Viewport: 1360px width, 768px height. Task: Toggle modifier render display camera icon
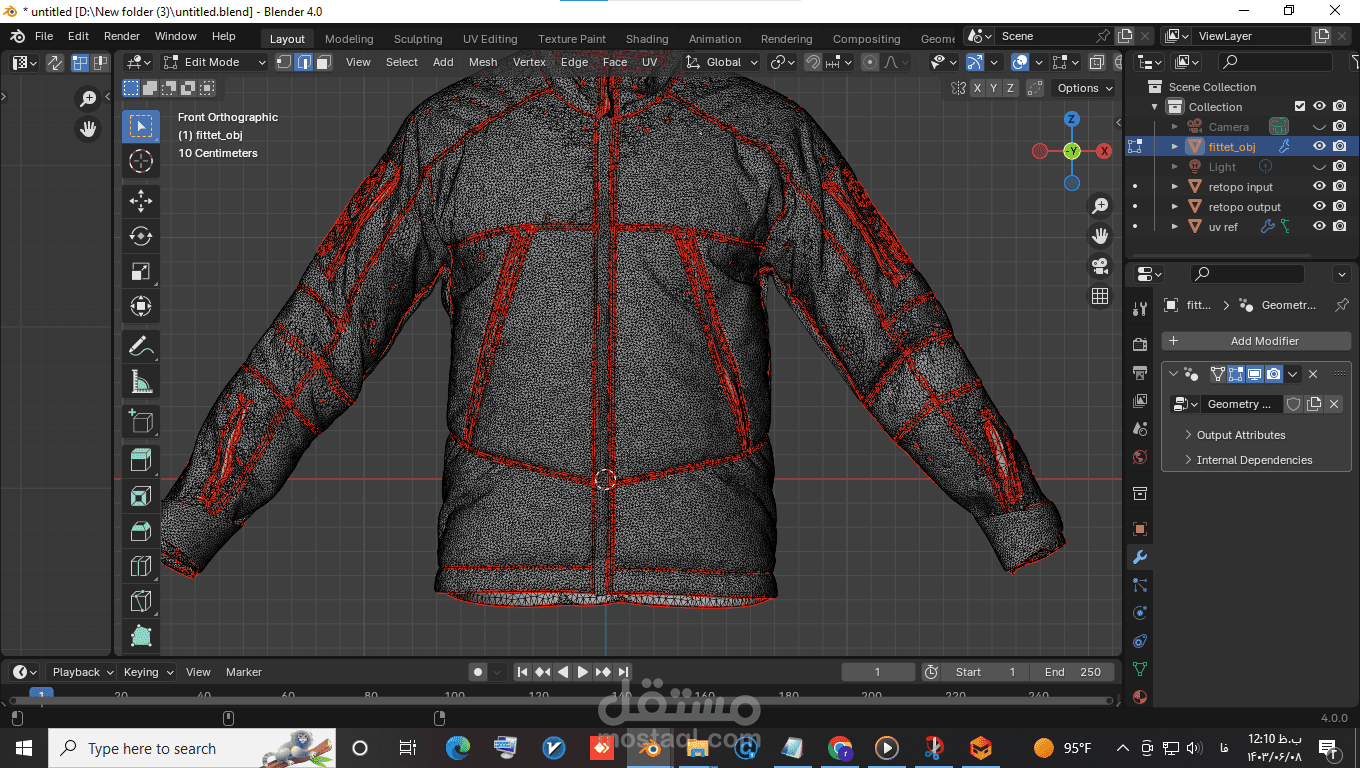(x=1273, y=374)
